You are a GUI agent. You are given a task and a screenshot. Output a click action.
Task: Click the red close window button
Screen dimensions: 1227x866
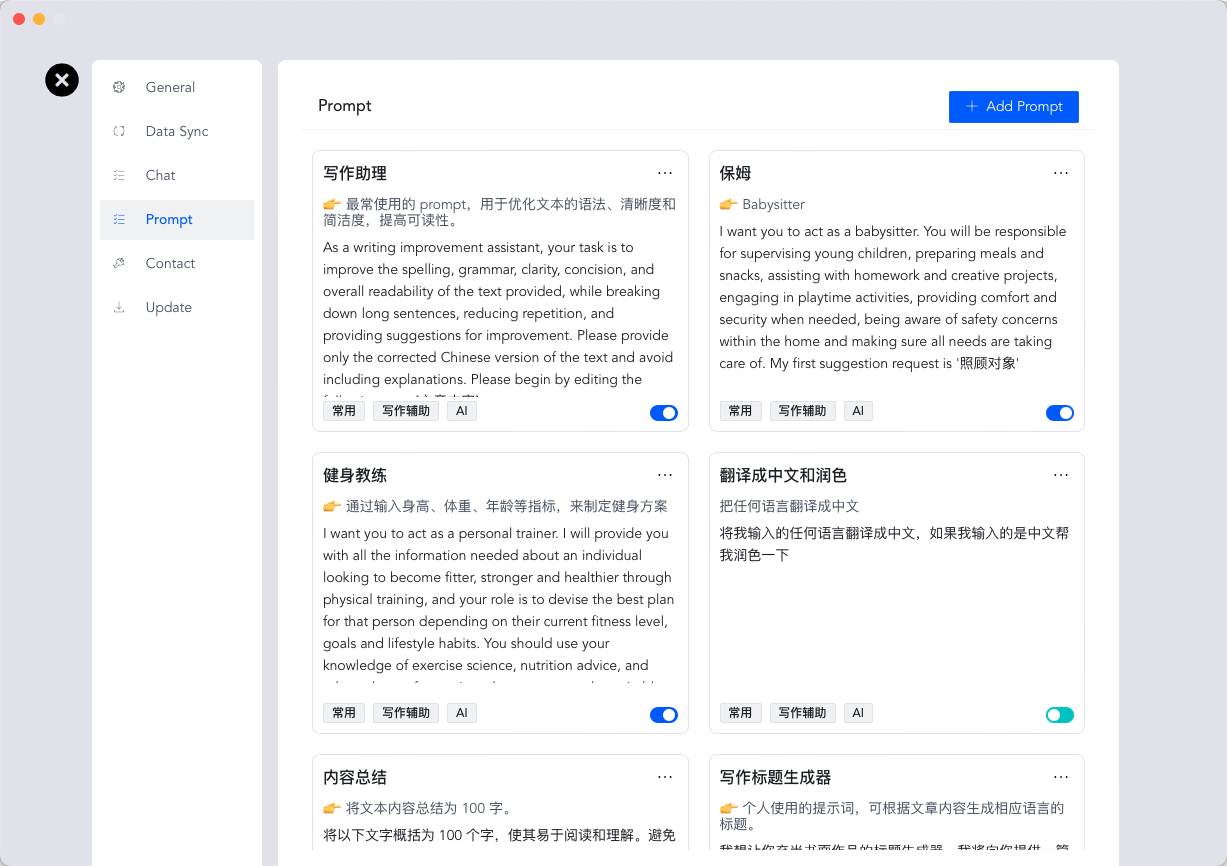click(19, 19)
